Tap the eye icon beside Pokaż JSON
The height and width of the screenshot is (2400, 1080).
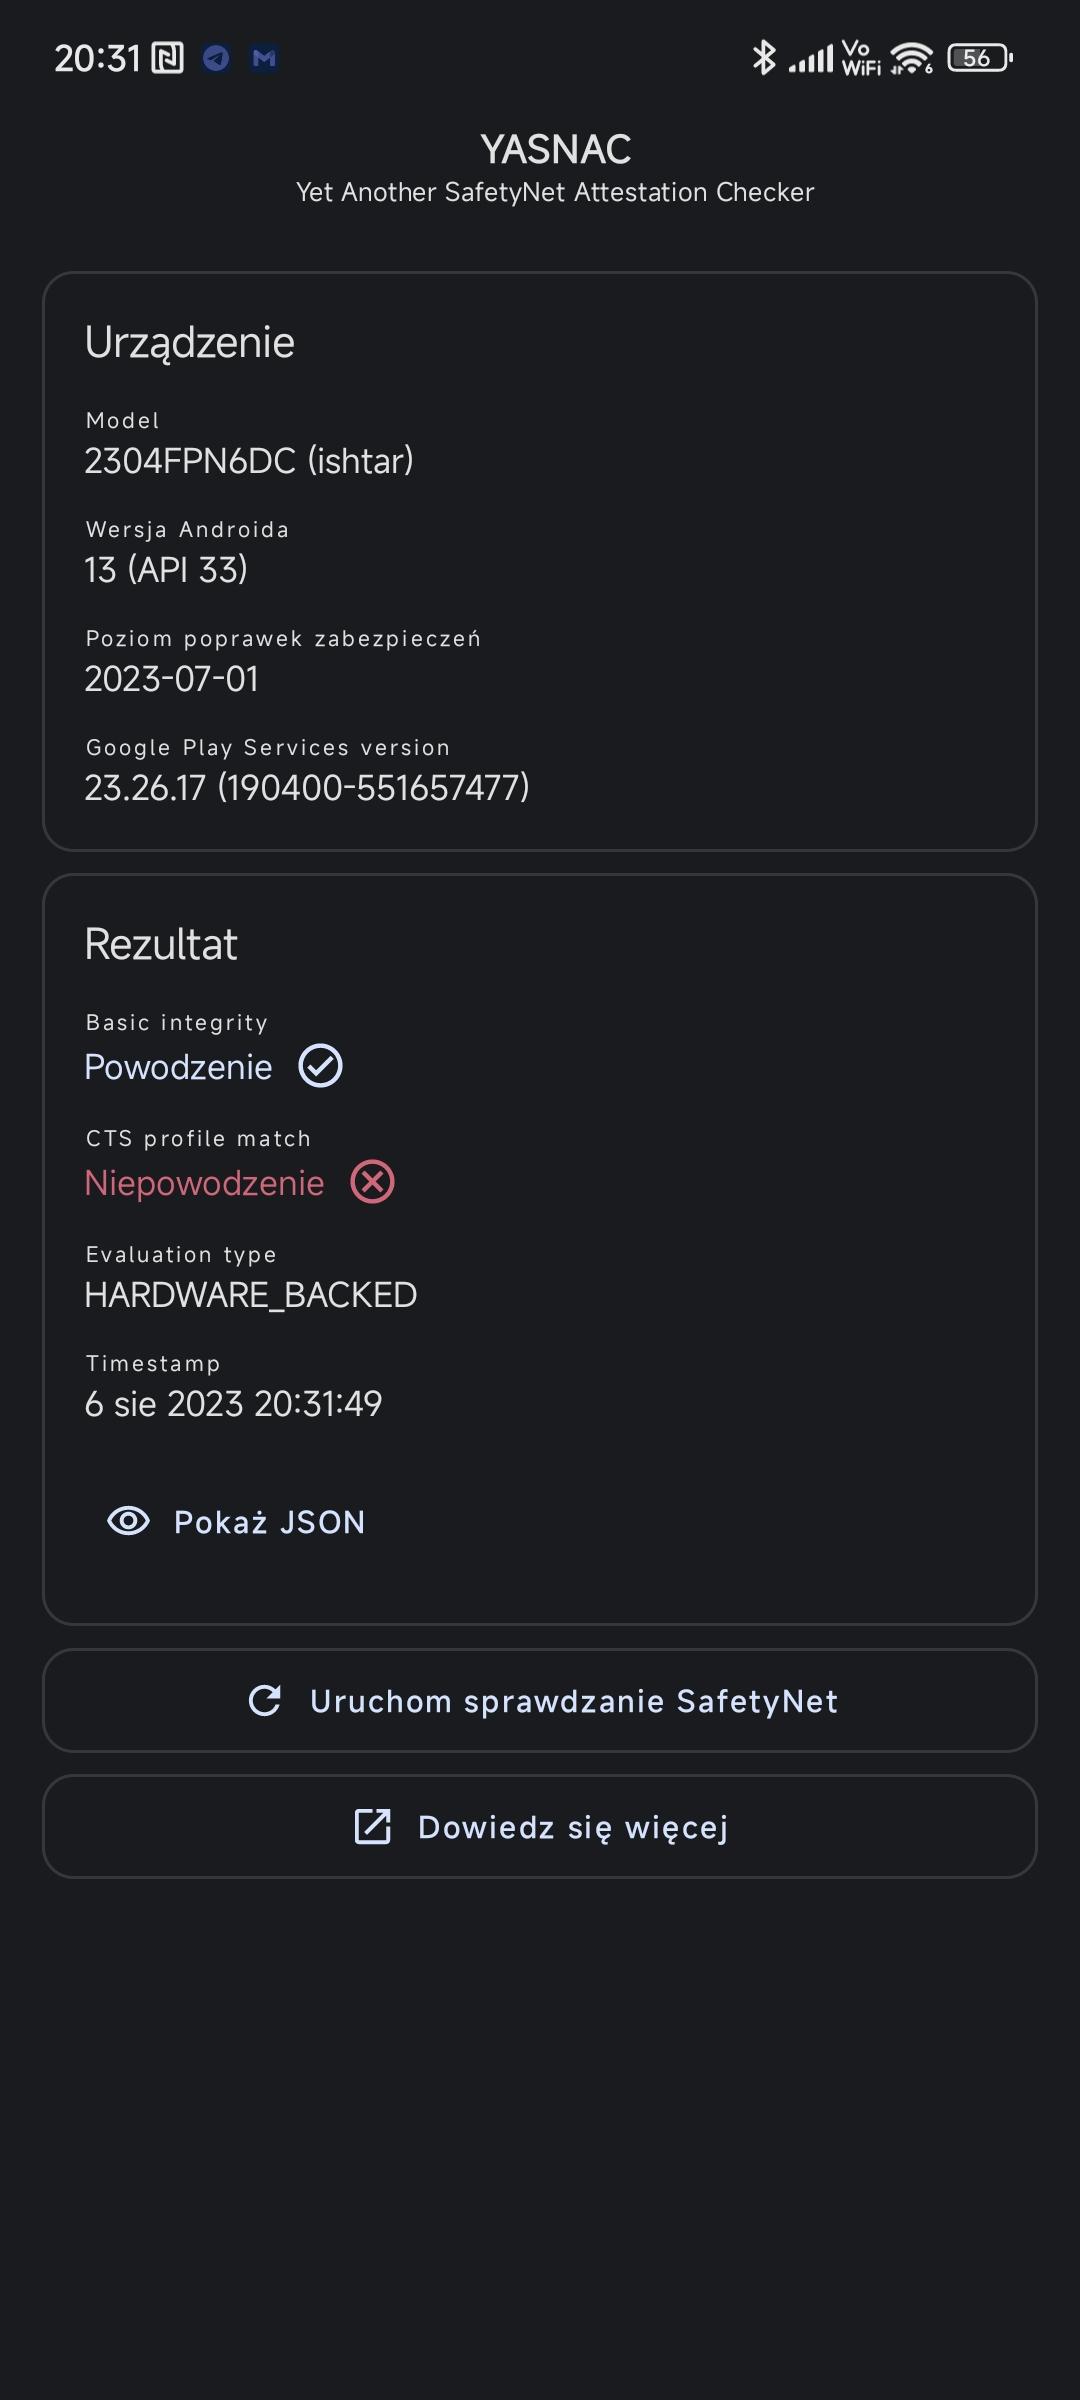click(x=128, y=1521)
